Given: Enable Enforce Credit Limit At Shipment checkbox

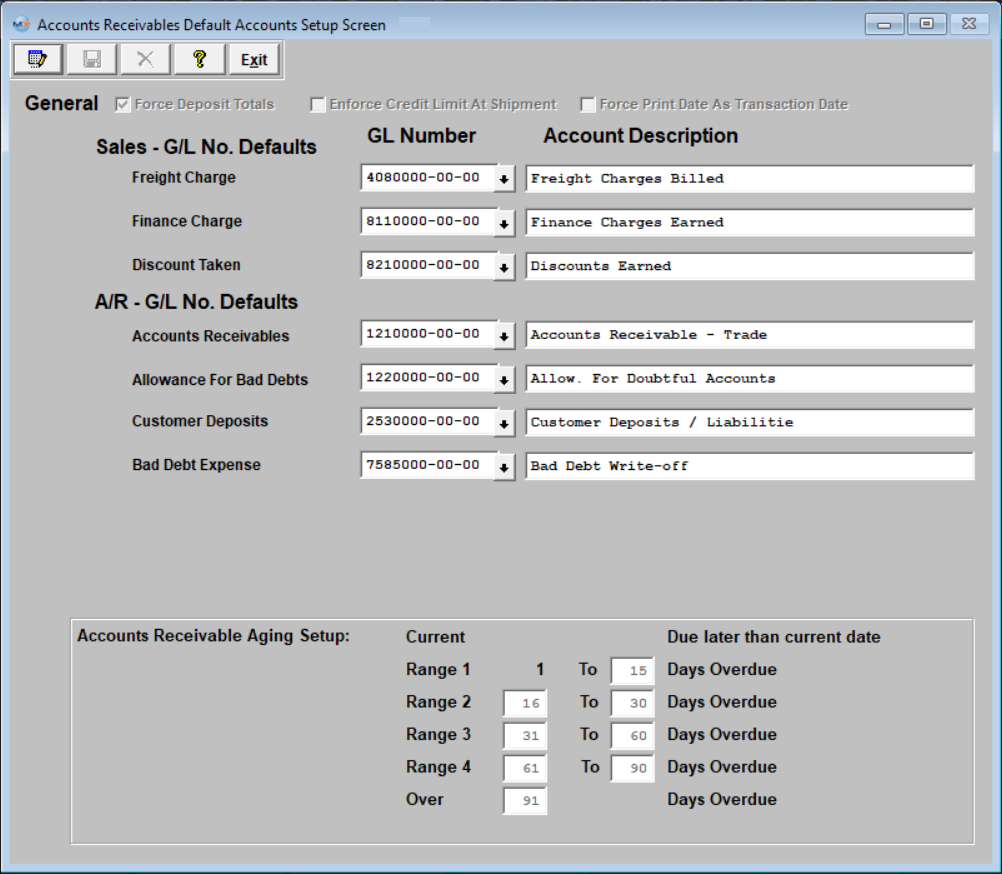Looking at the screenshot, I should [318, 104].
